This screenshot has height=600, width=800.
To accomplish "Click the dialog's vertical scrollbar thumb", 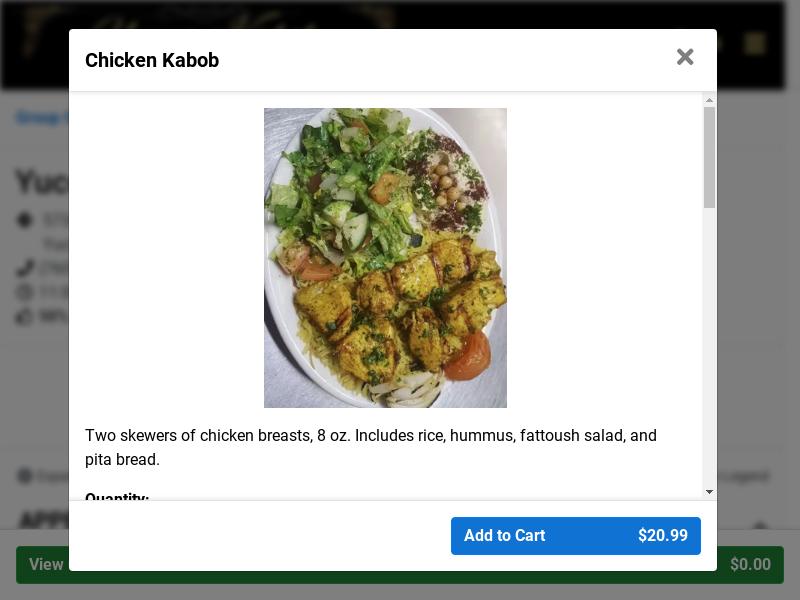I will pos(709,157).
